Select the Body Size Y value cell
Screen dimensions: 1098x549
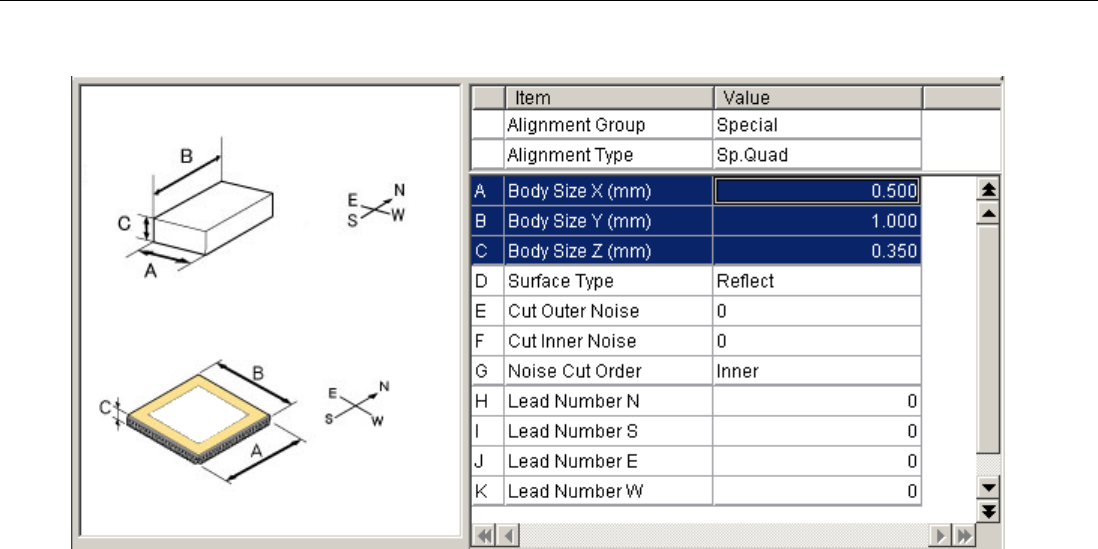817,221
